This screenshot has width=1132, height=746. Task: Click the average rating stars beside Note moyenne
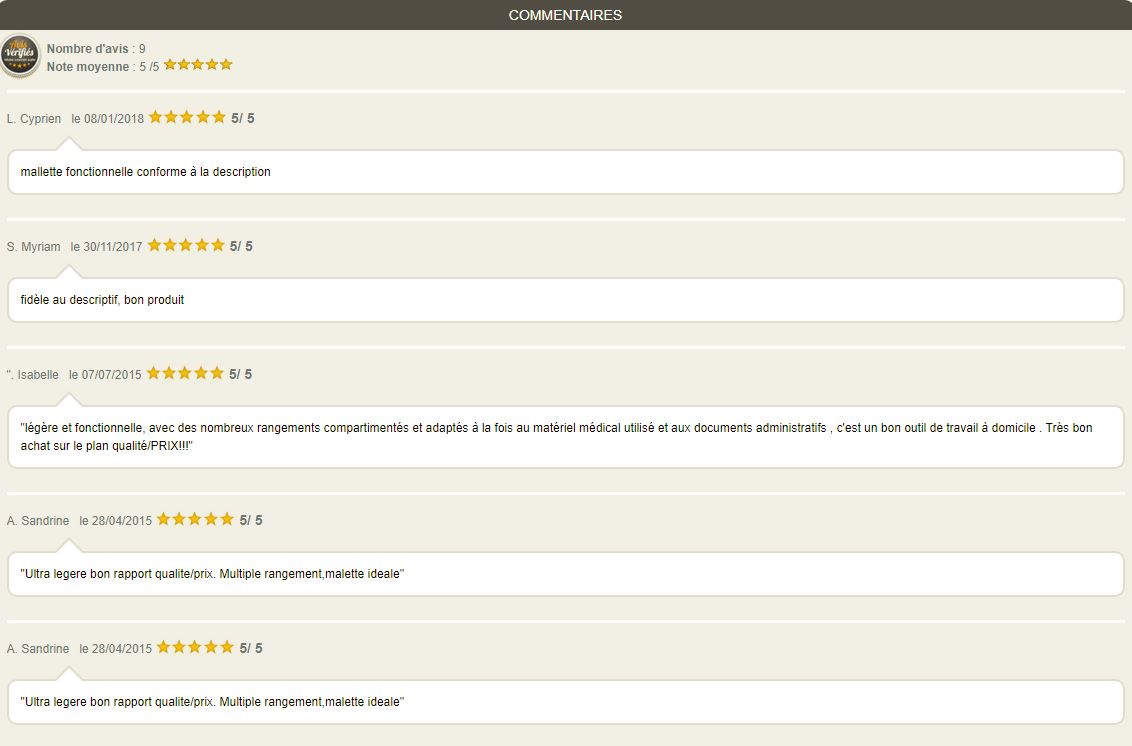[x=198, y=65]
